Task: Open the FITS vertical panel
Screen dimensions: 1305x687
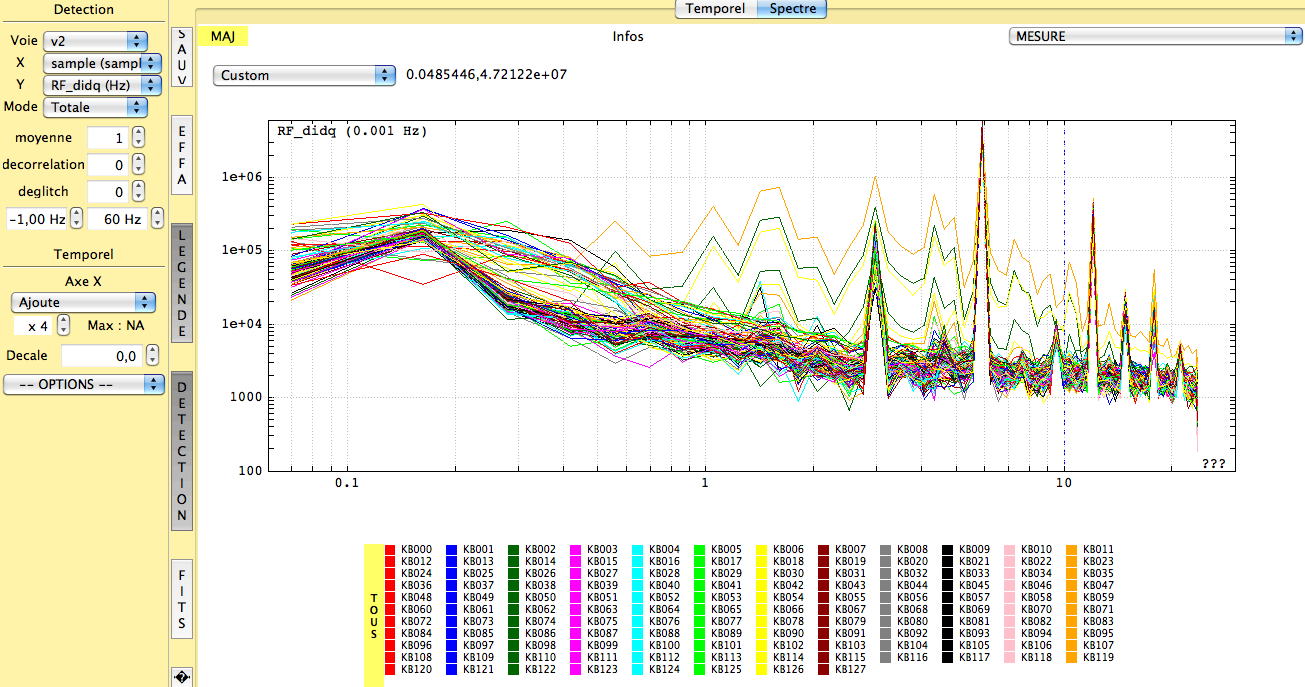Action: coord(182,598)
